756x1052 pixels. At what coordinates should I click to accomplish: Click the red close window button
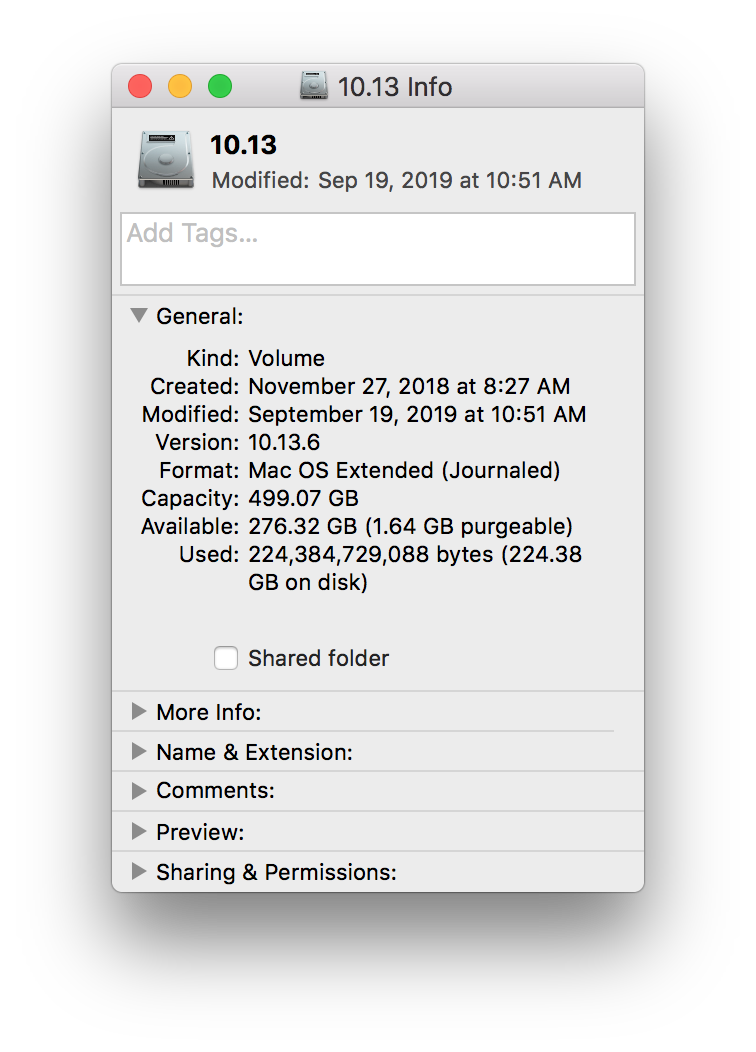coord(140,87)
